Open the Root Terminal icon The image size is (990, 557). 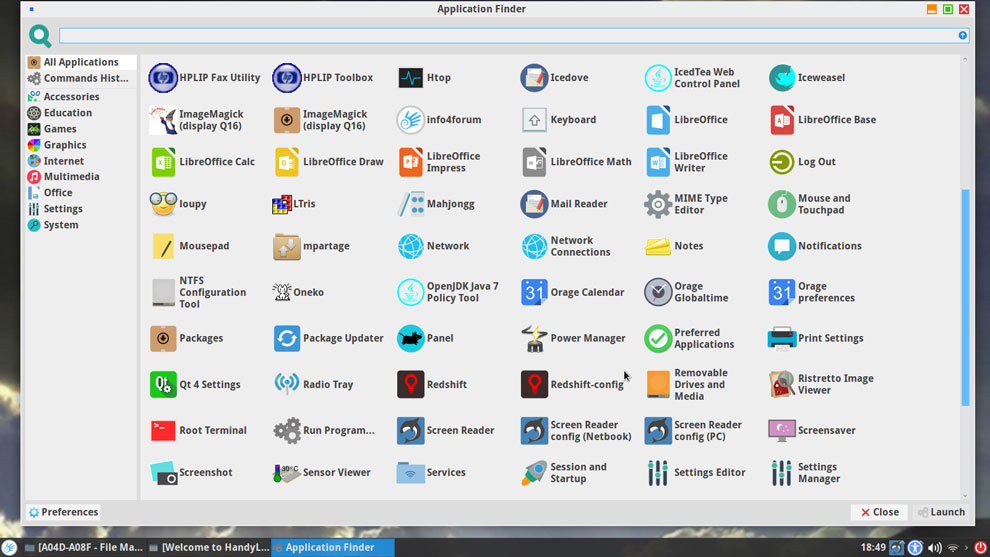[163, 430]
